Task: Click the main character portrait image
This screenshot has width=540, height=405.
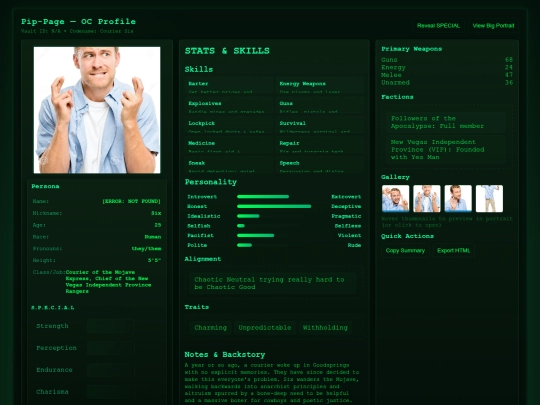Action: (97, 110)
